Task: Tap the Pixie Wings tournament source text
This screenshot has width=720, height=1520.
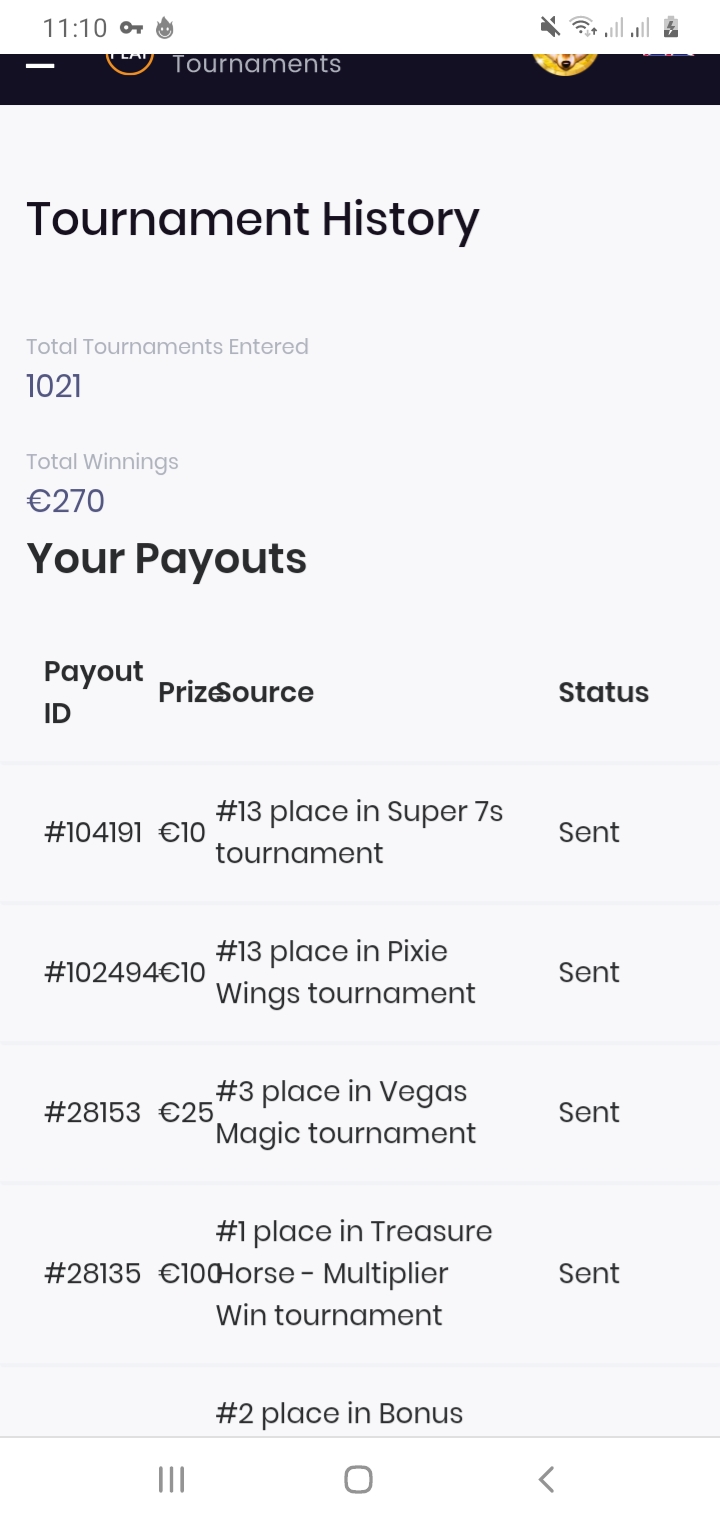Action: pyautogui.click(x=345, y=972)
